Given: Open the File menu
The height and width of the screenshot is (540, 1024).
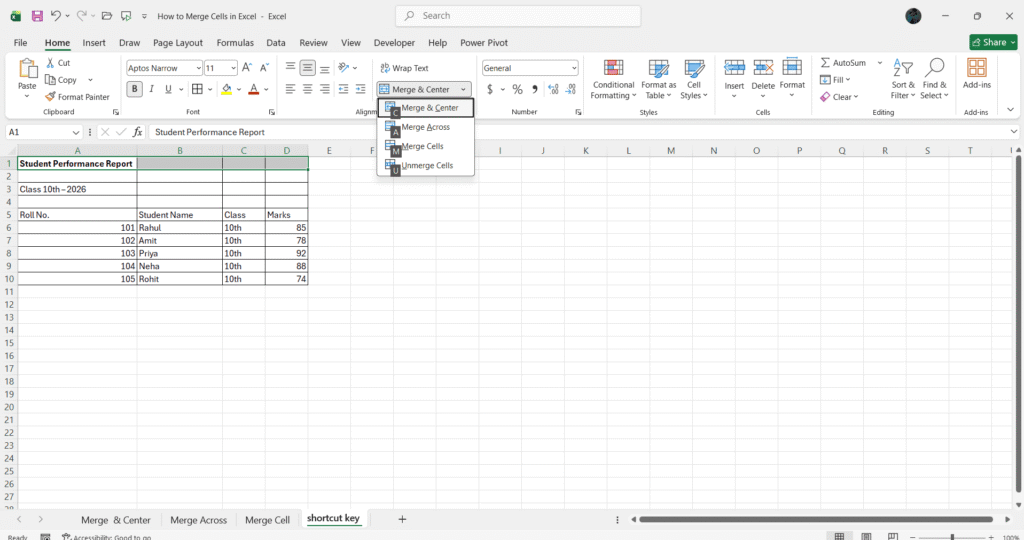Looking at the screenshot, I should 20,42.
